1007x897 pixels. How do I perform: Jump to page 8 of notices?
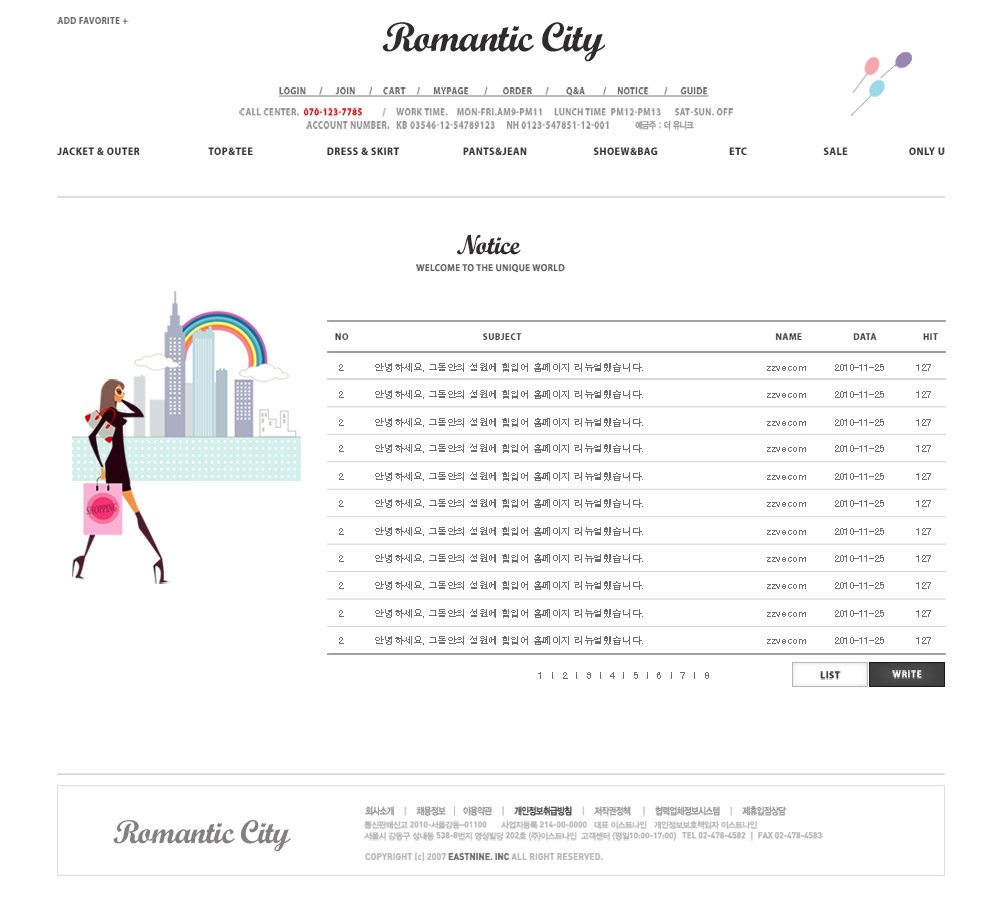point(707,676)
